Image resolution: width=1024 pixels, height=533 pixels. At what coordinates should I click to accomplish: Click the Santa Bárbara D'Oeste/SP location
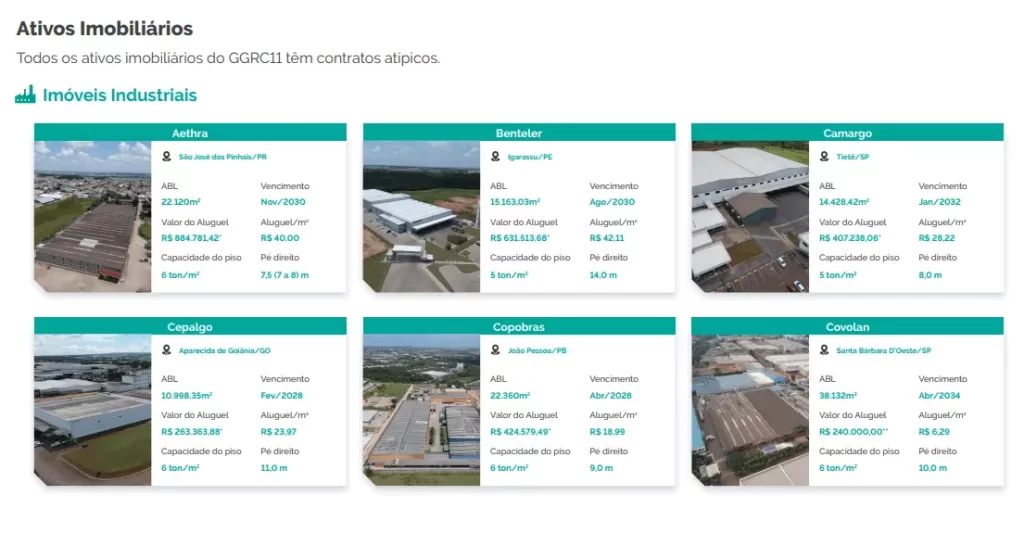884,350
